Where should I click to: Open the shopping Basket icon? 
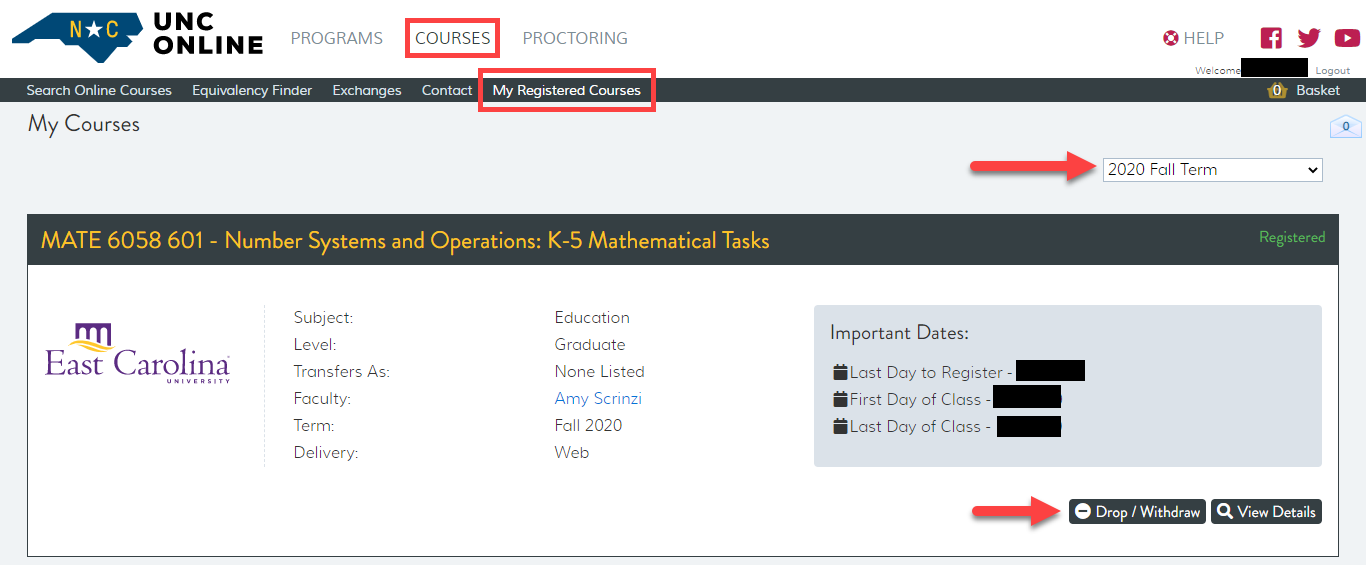click(x=1277, y=90)
